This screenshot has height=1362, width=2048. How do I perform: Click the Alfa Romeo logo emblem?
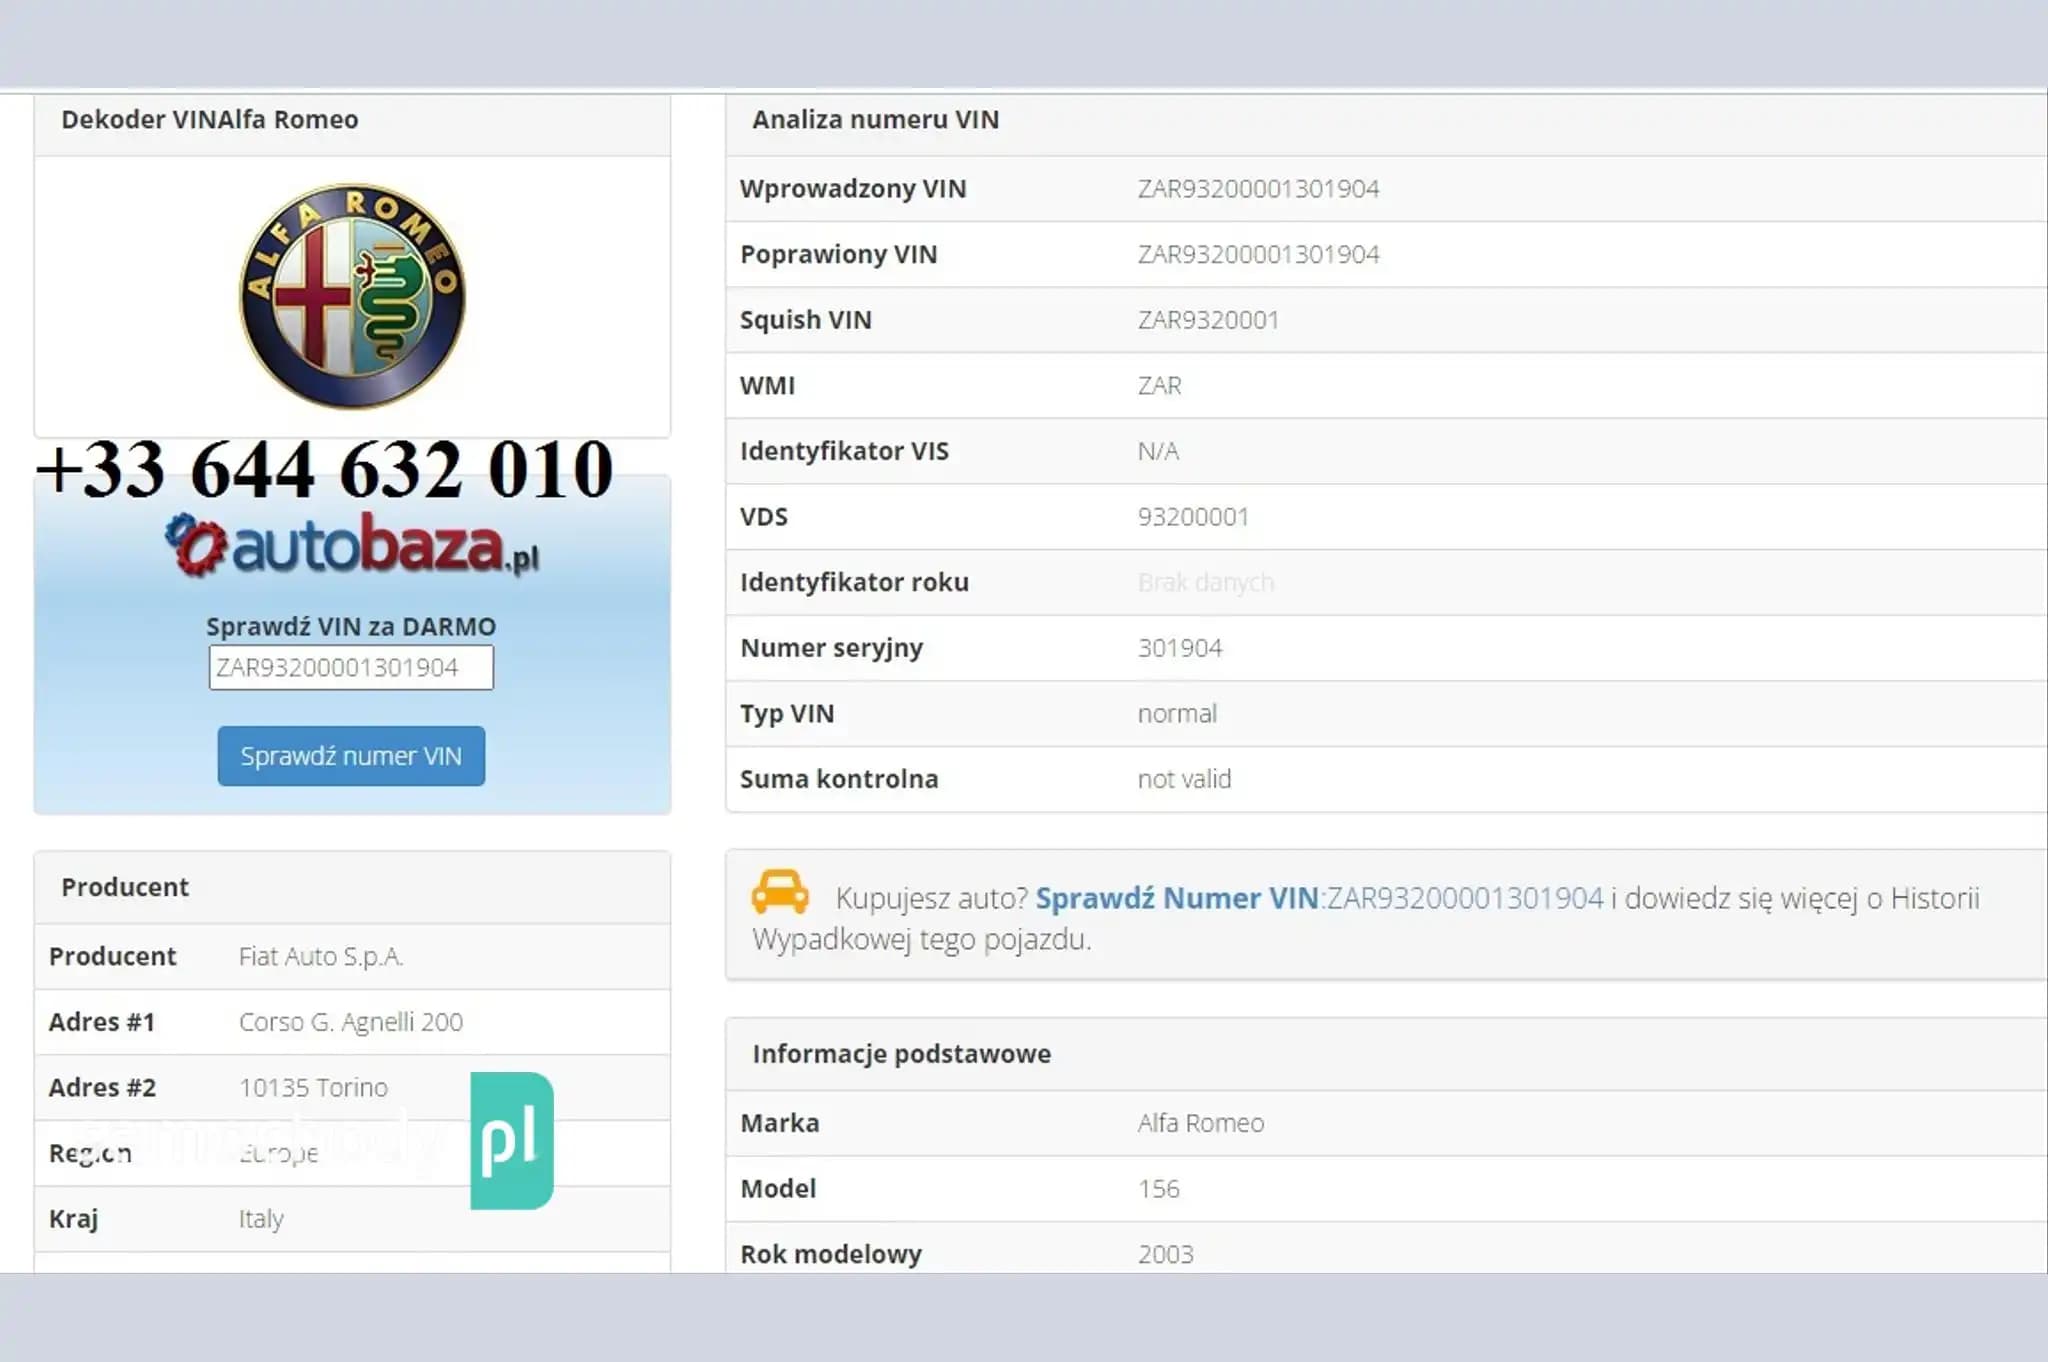coord(352,297)
